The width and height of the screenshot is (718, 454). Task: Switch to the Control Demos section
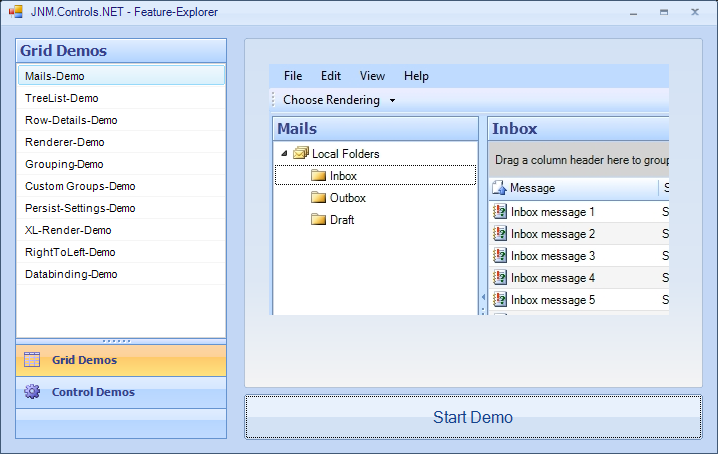coord(93,392)
